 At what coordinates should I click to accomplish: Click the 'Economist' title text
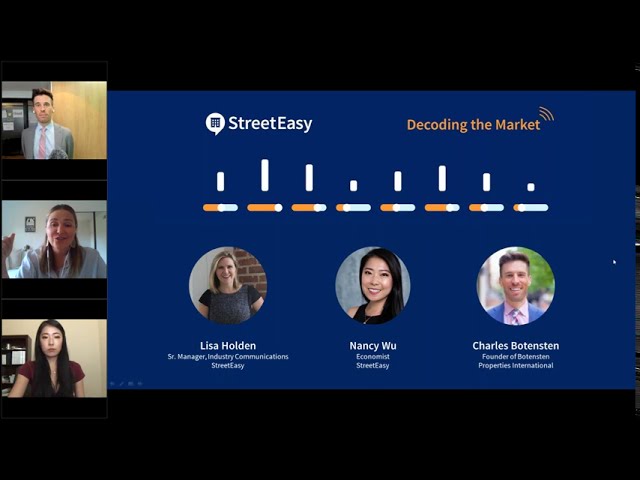coord(373,357)
